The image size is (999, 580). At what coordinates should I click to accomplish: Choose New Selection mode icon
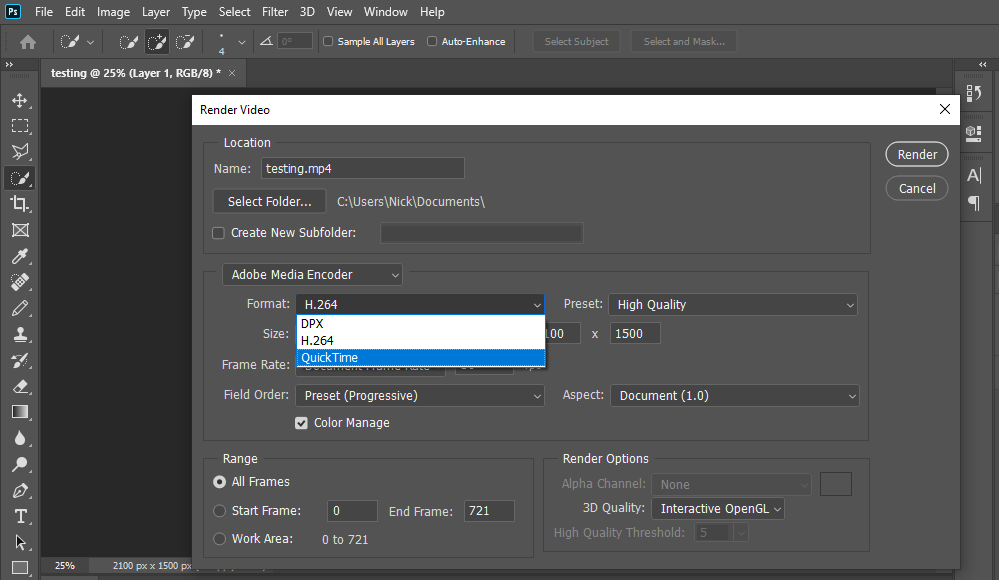click(x=129, y=42)
